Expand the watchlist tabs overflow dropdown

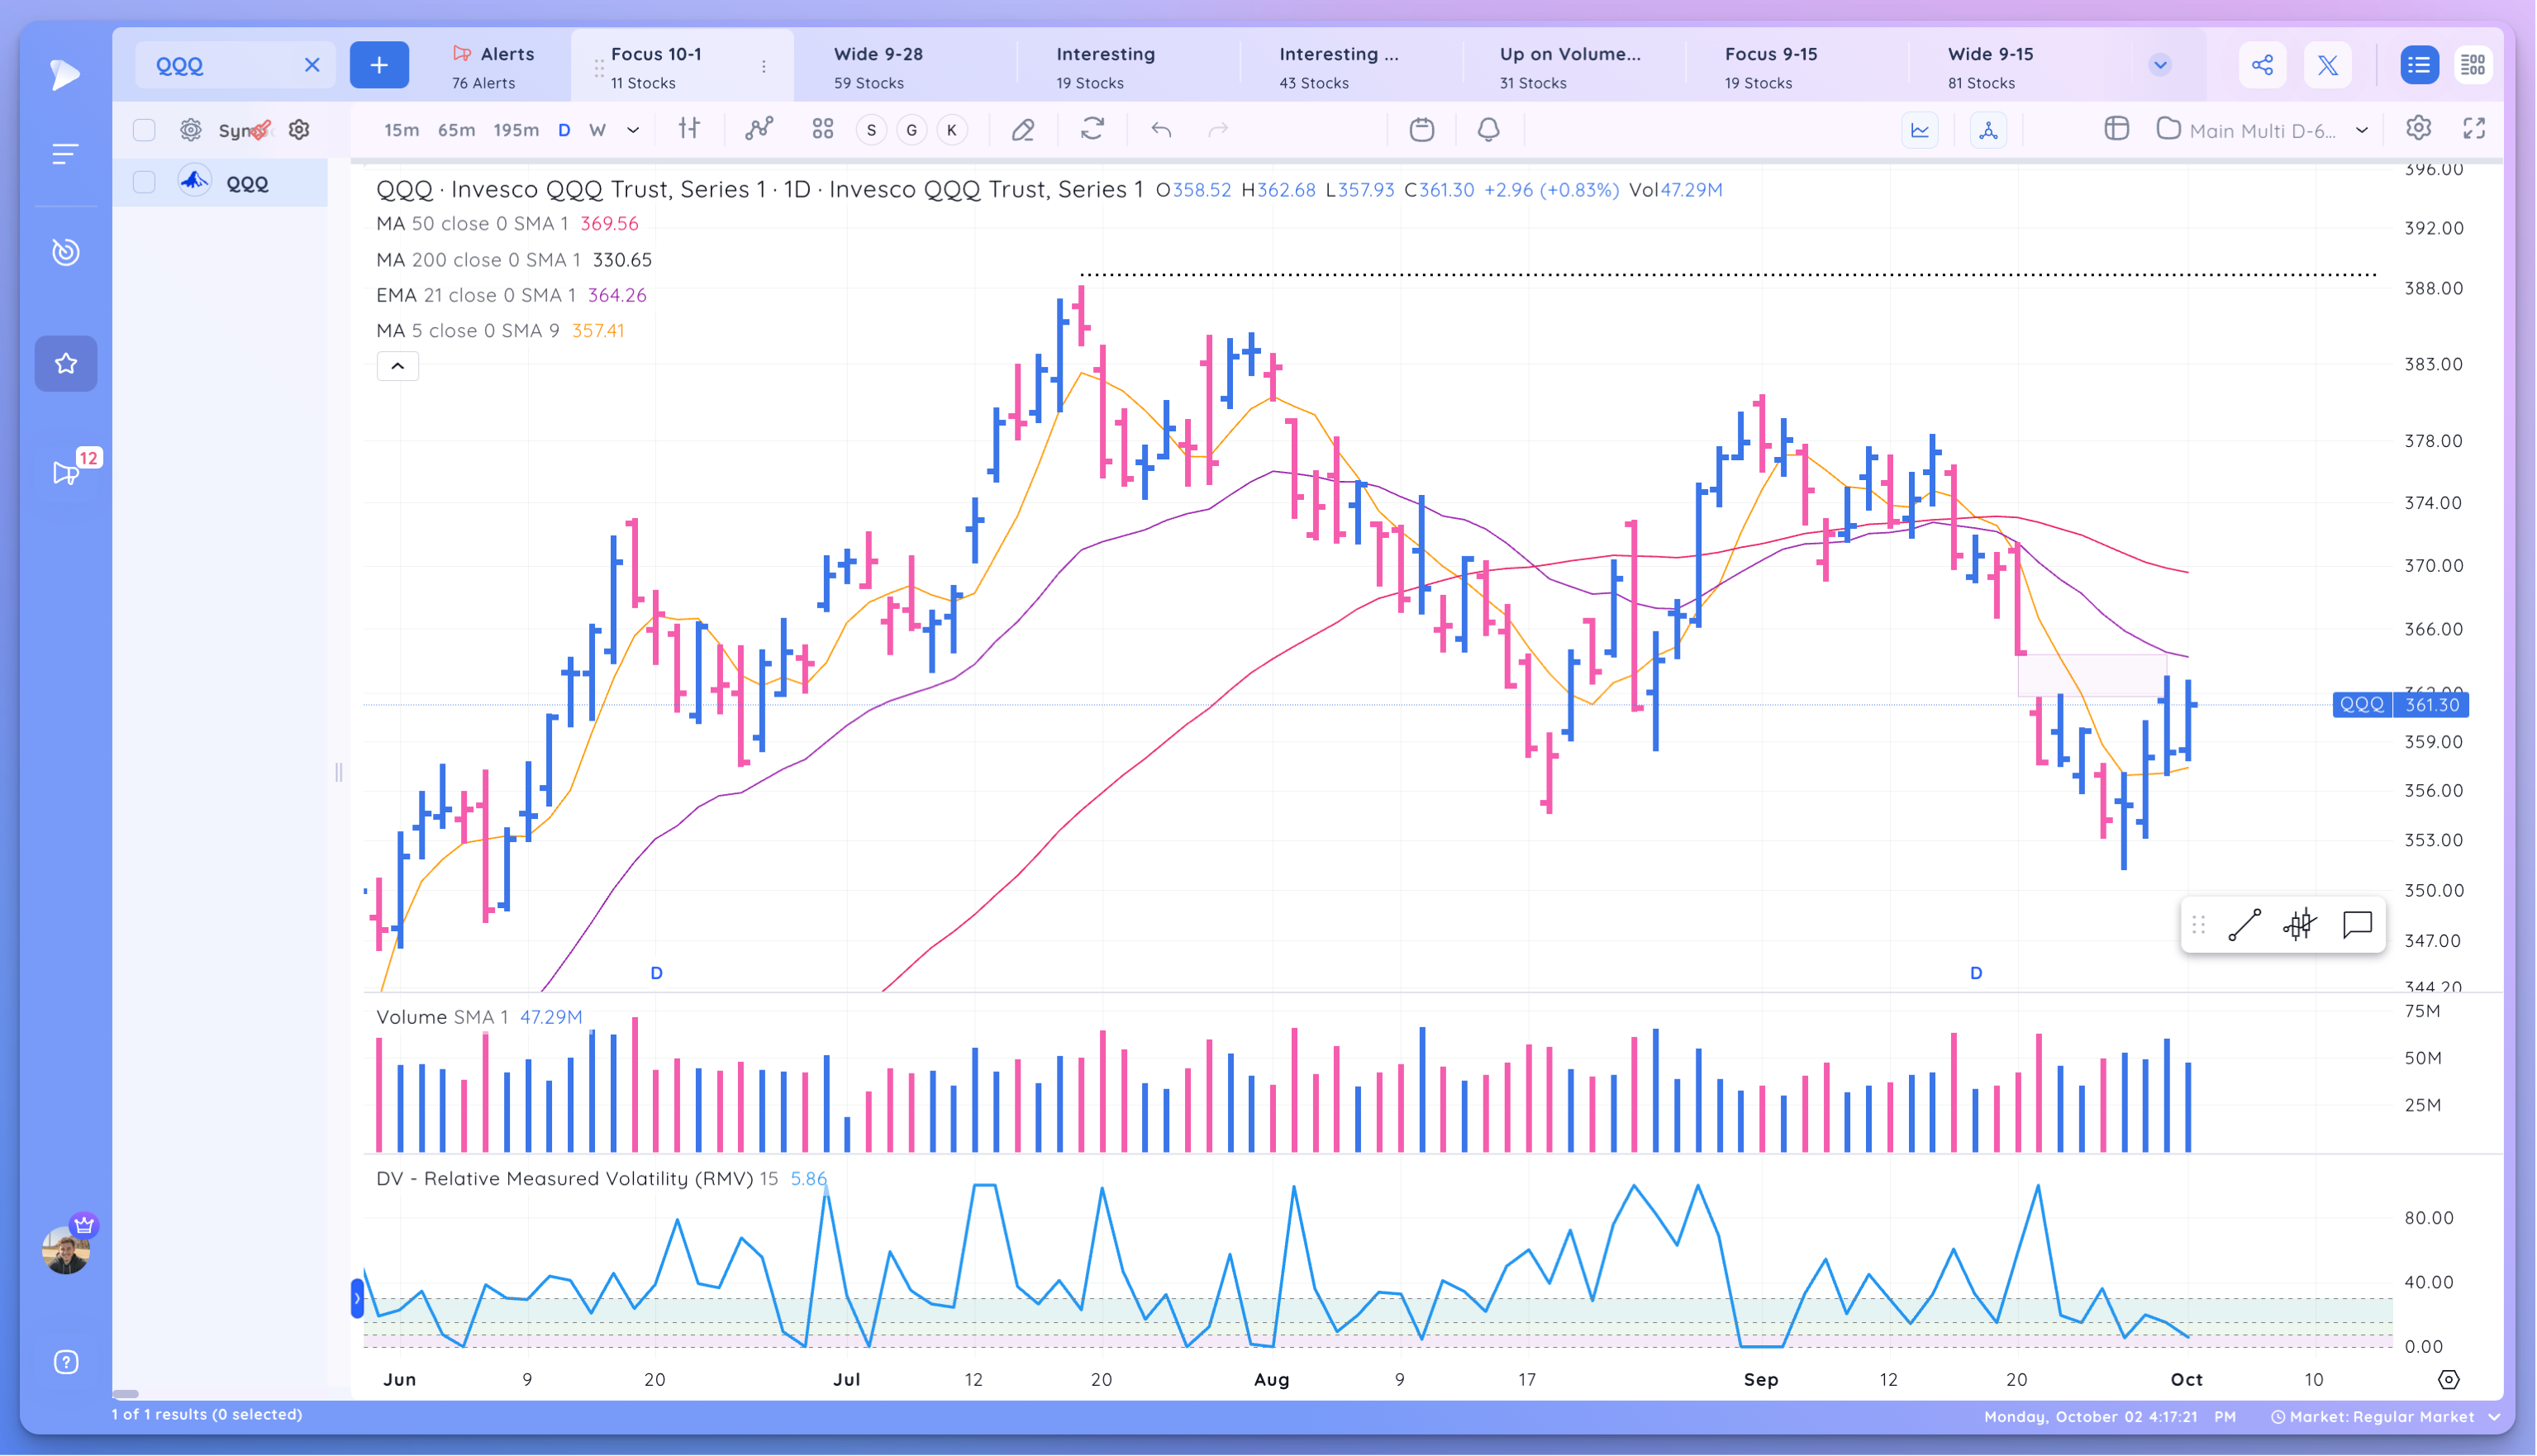2160,65
